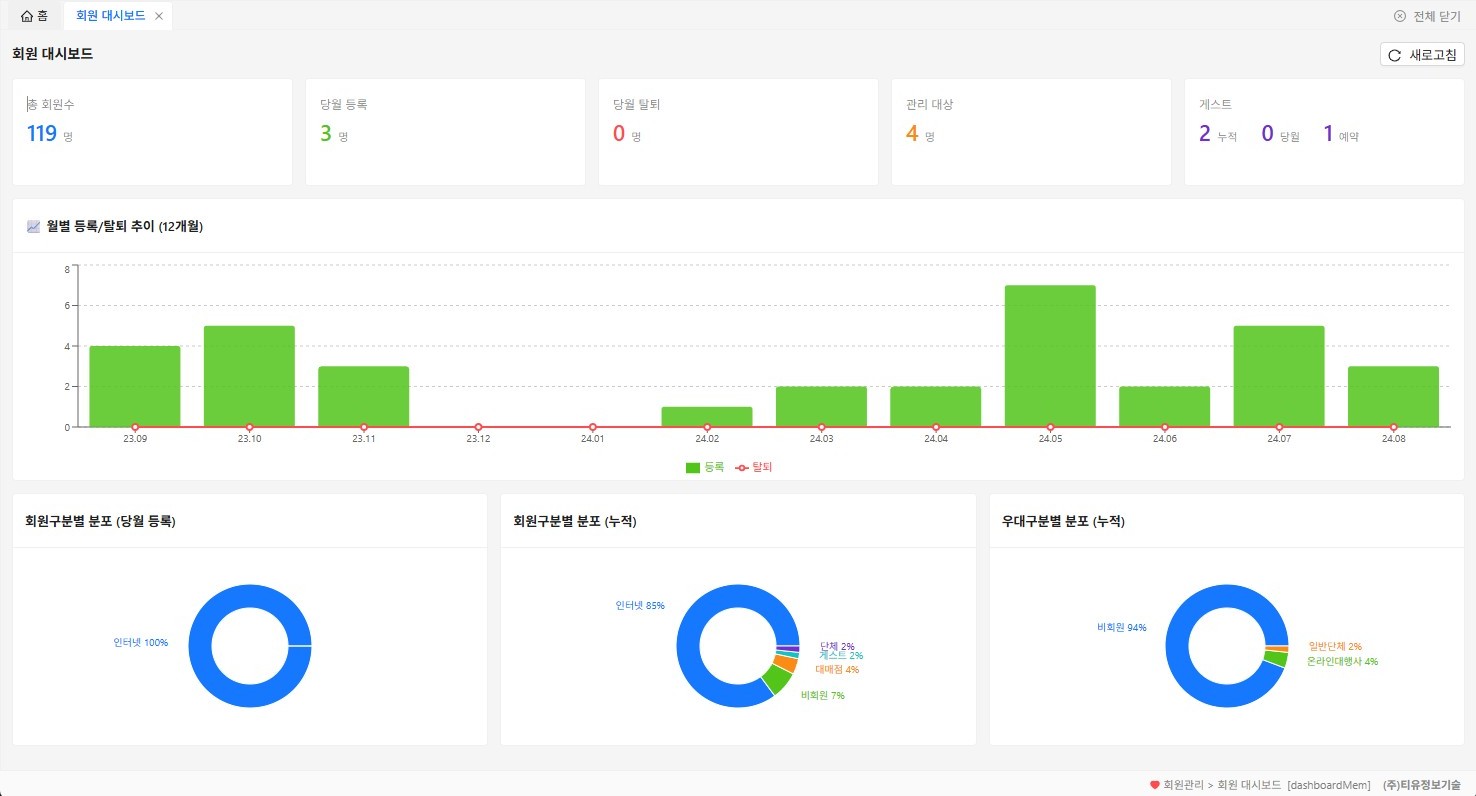Click the 총 회원수 119 card
This screenshot has height=796, width=1476.
pos(152,132)
